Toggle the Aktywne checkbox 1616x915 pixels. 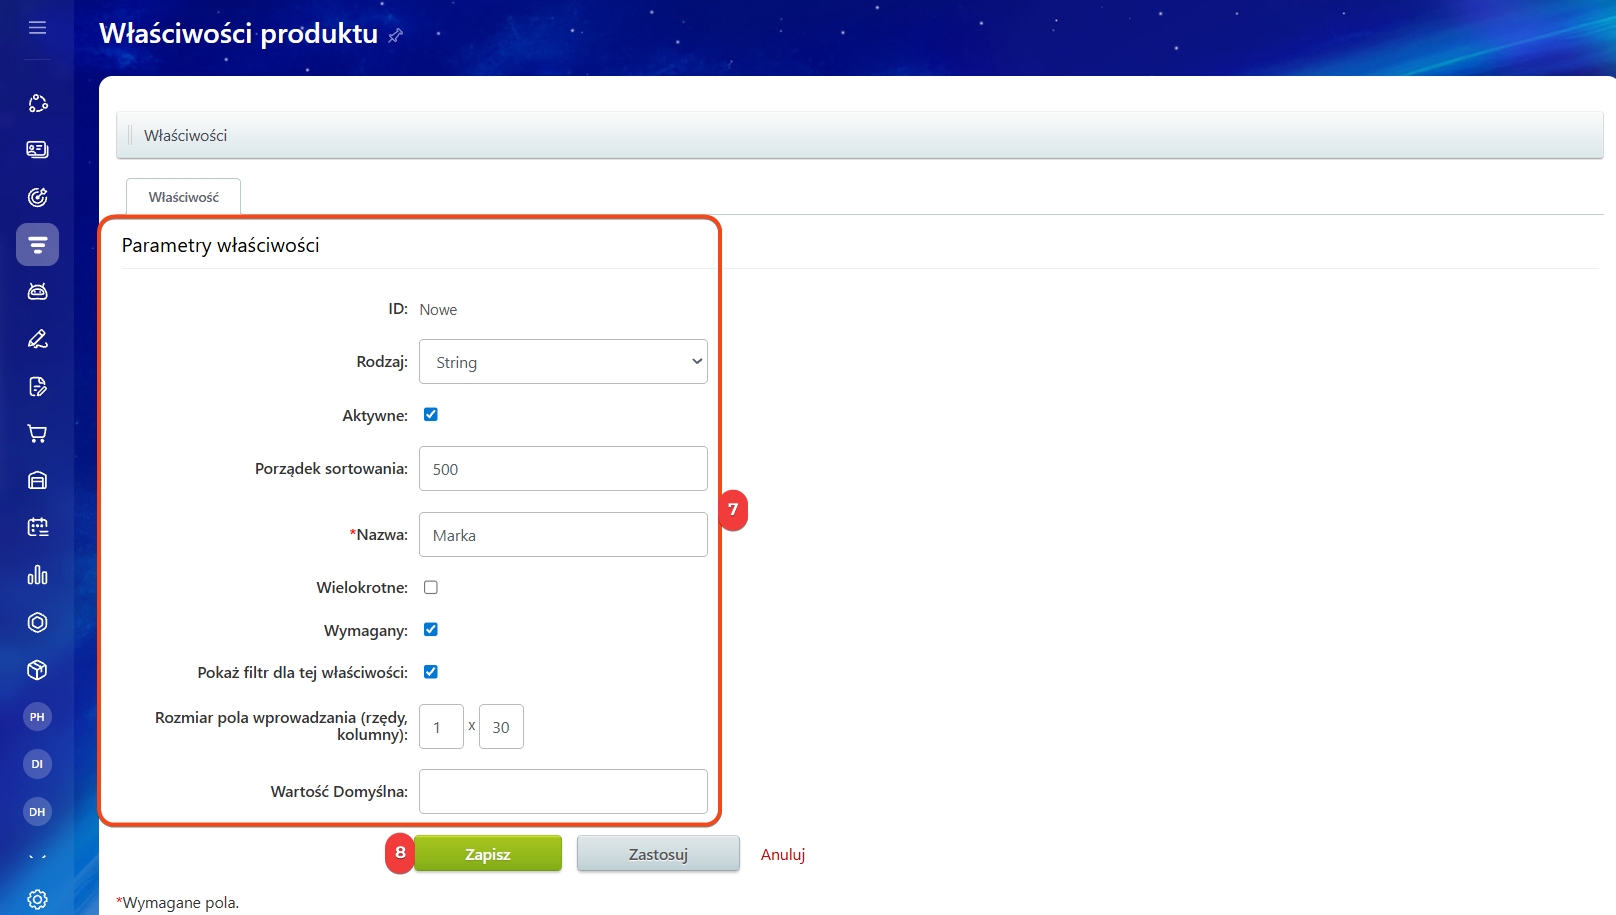[431, 414]
